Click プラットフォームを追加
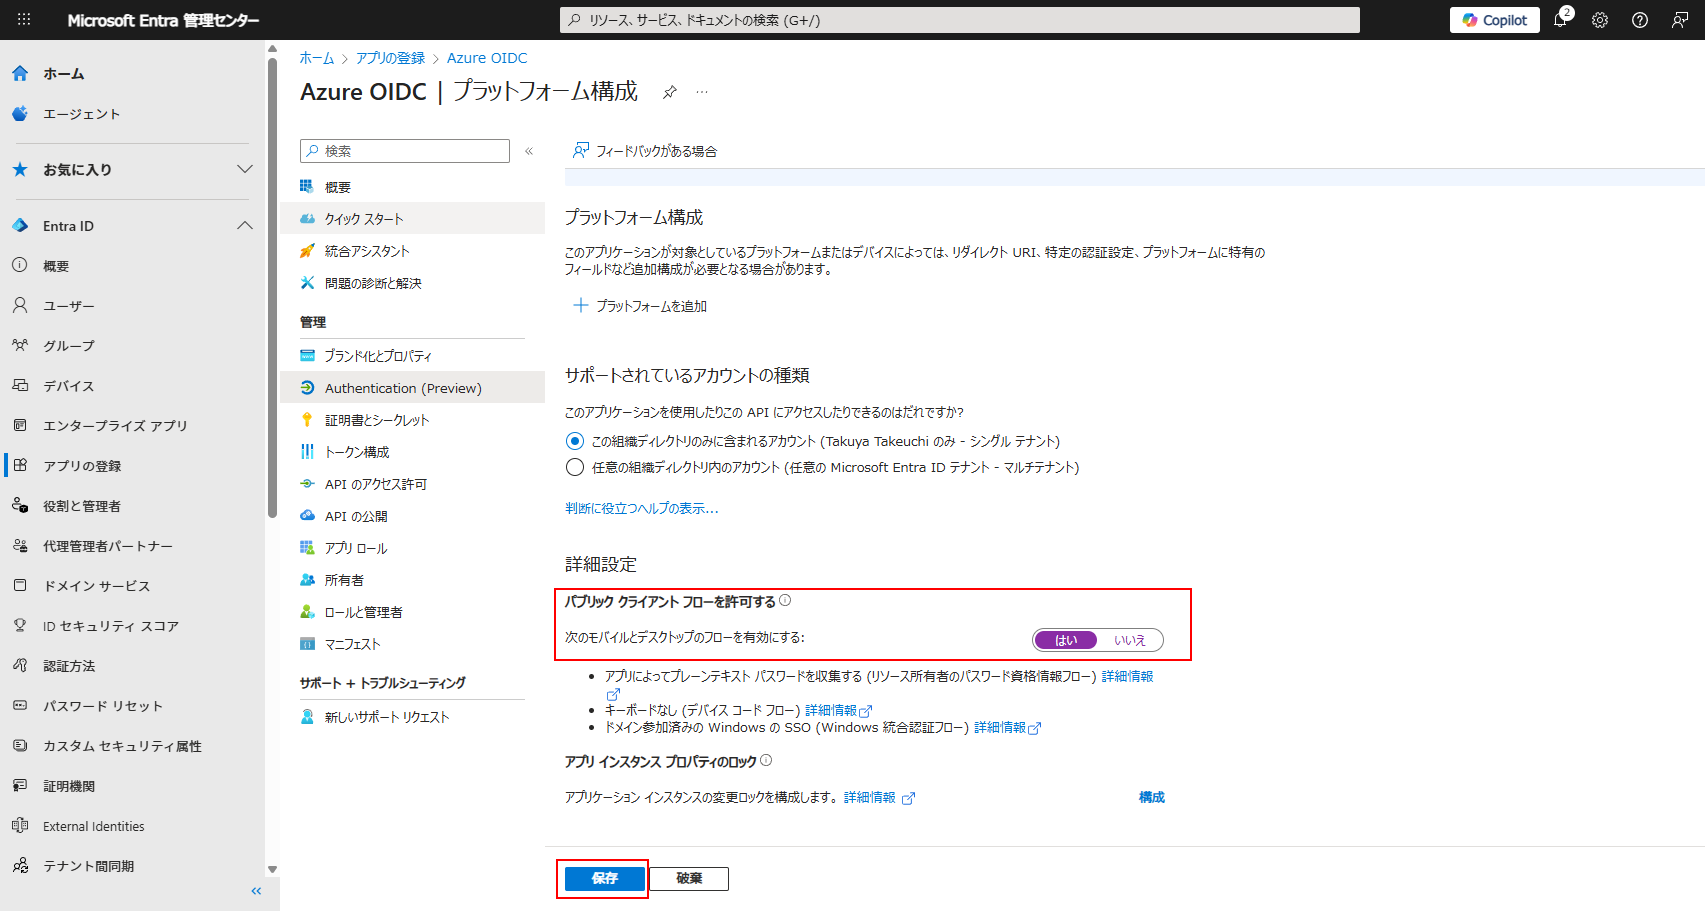1705x911 pixels. pyautogui.click(x=640, y=306)
